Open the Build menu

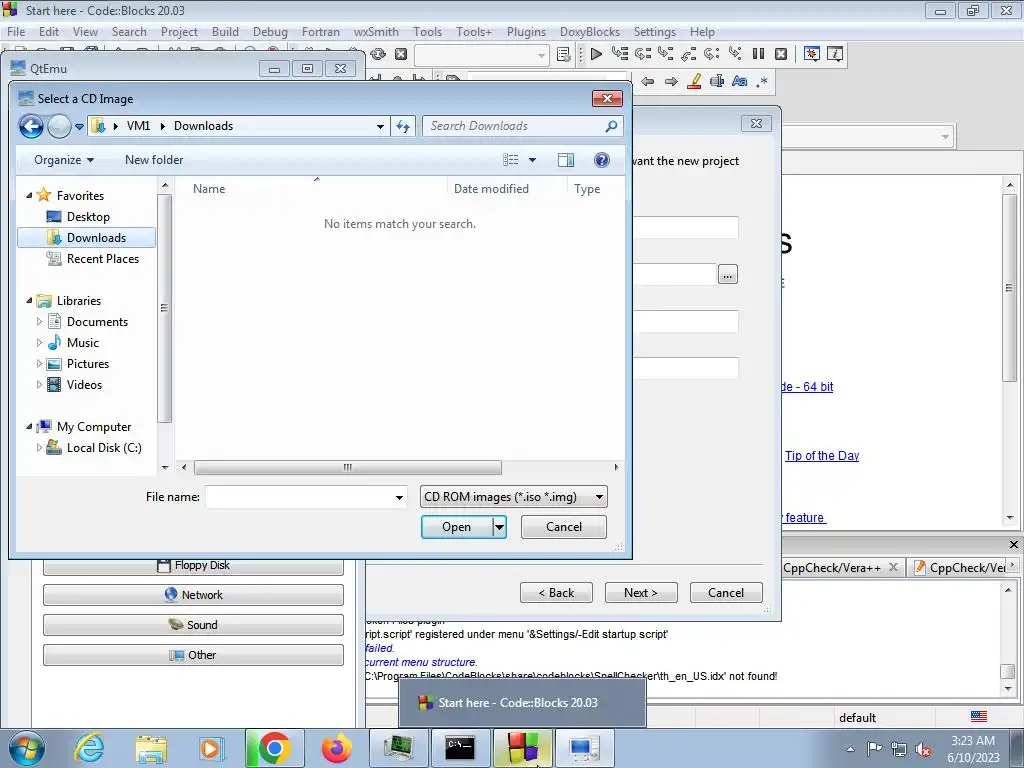click(x=225, y=31)
